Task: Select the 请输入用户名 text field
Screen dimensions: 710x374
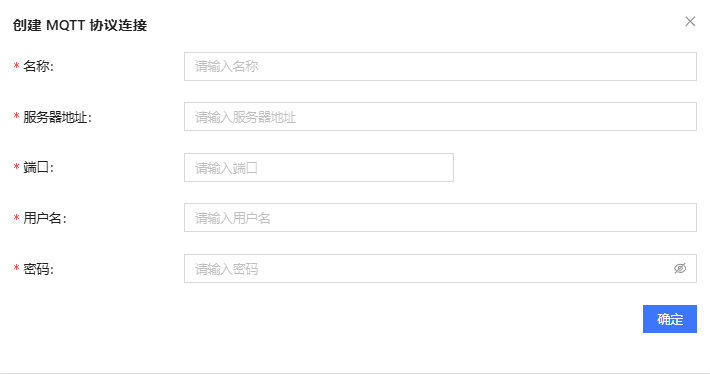Action: [x=440, y=218]
